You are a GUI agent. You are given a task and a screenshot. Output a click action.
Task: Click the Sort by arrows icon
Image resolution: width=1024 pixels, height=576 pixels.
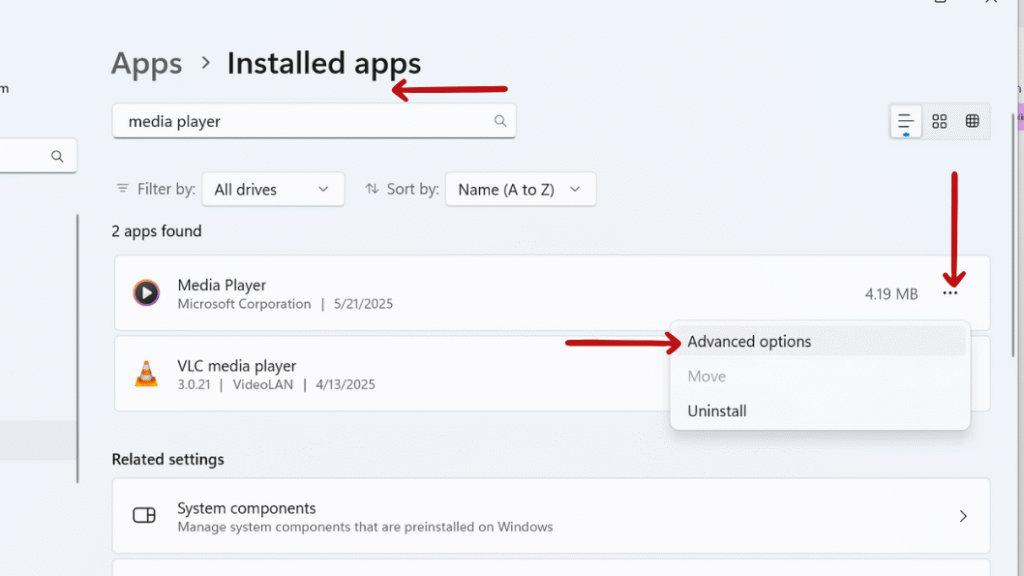372,189
